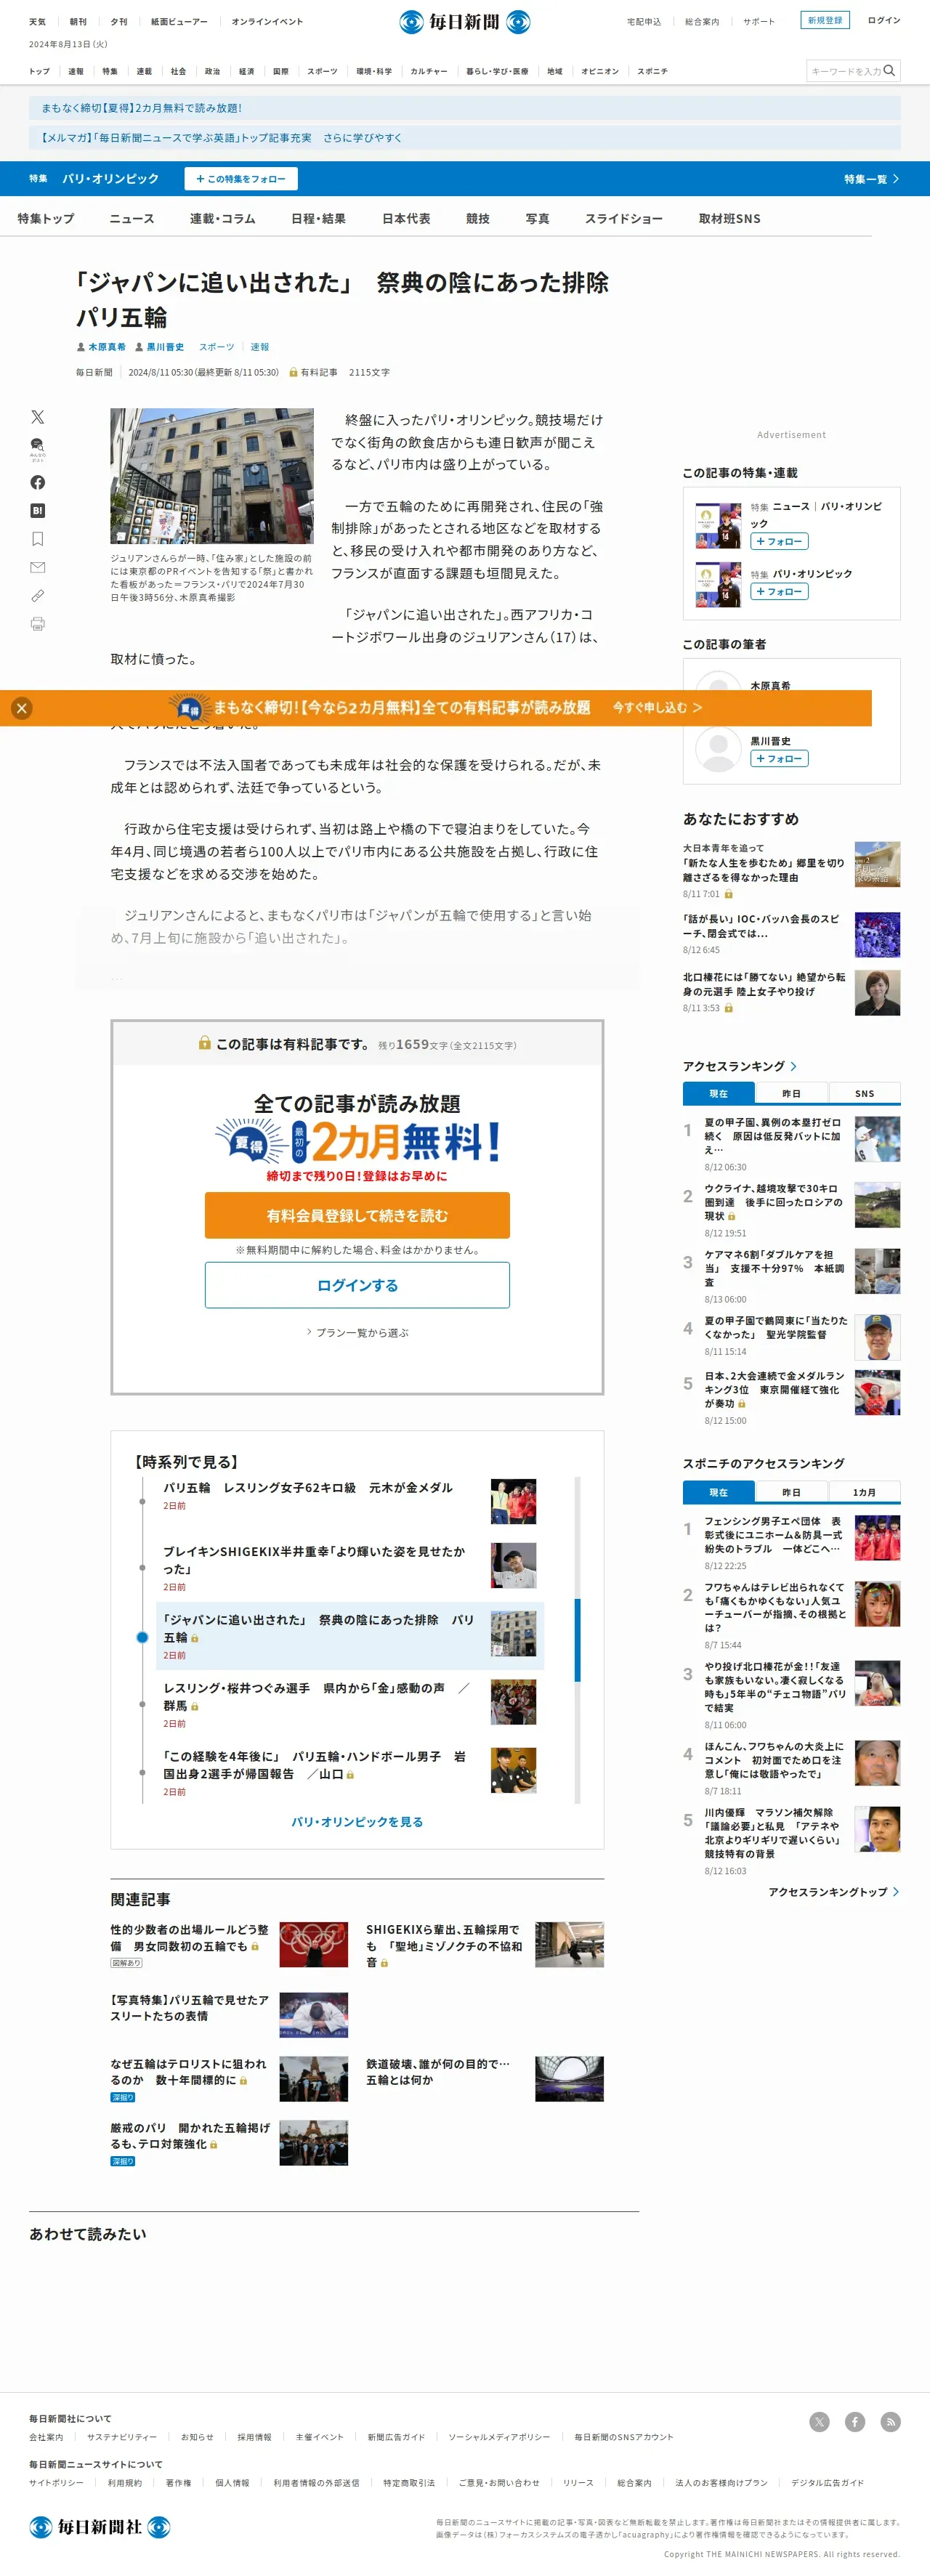The height and width of the screenshot is (2576, 930).
Task: Click the Mainichi Shimbun header logo
Action: tap(465, 21)
